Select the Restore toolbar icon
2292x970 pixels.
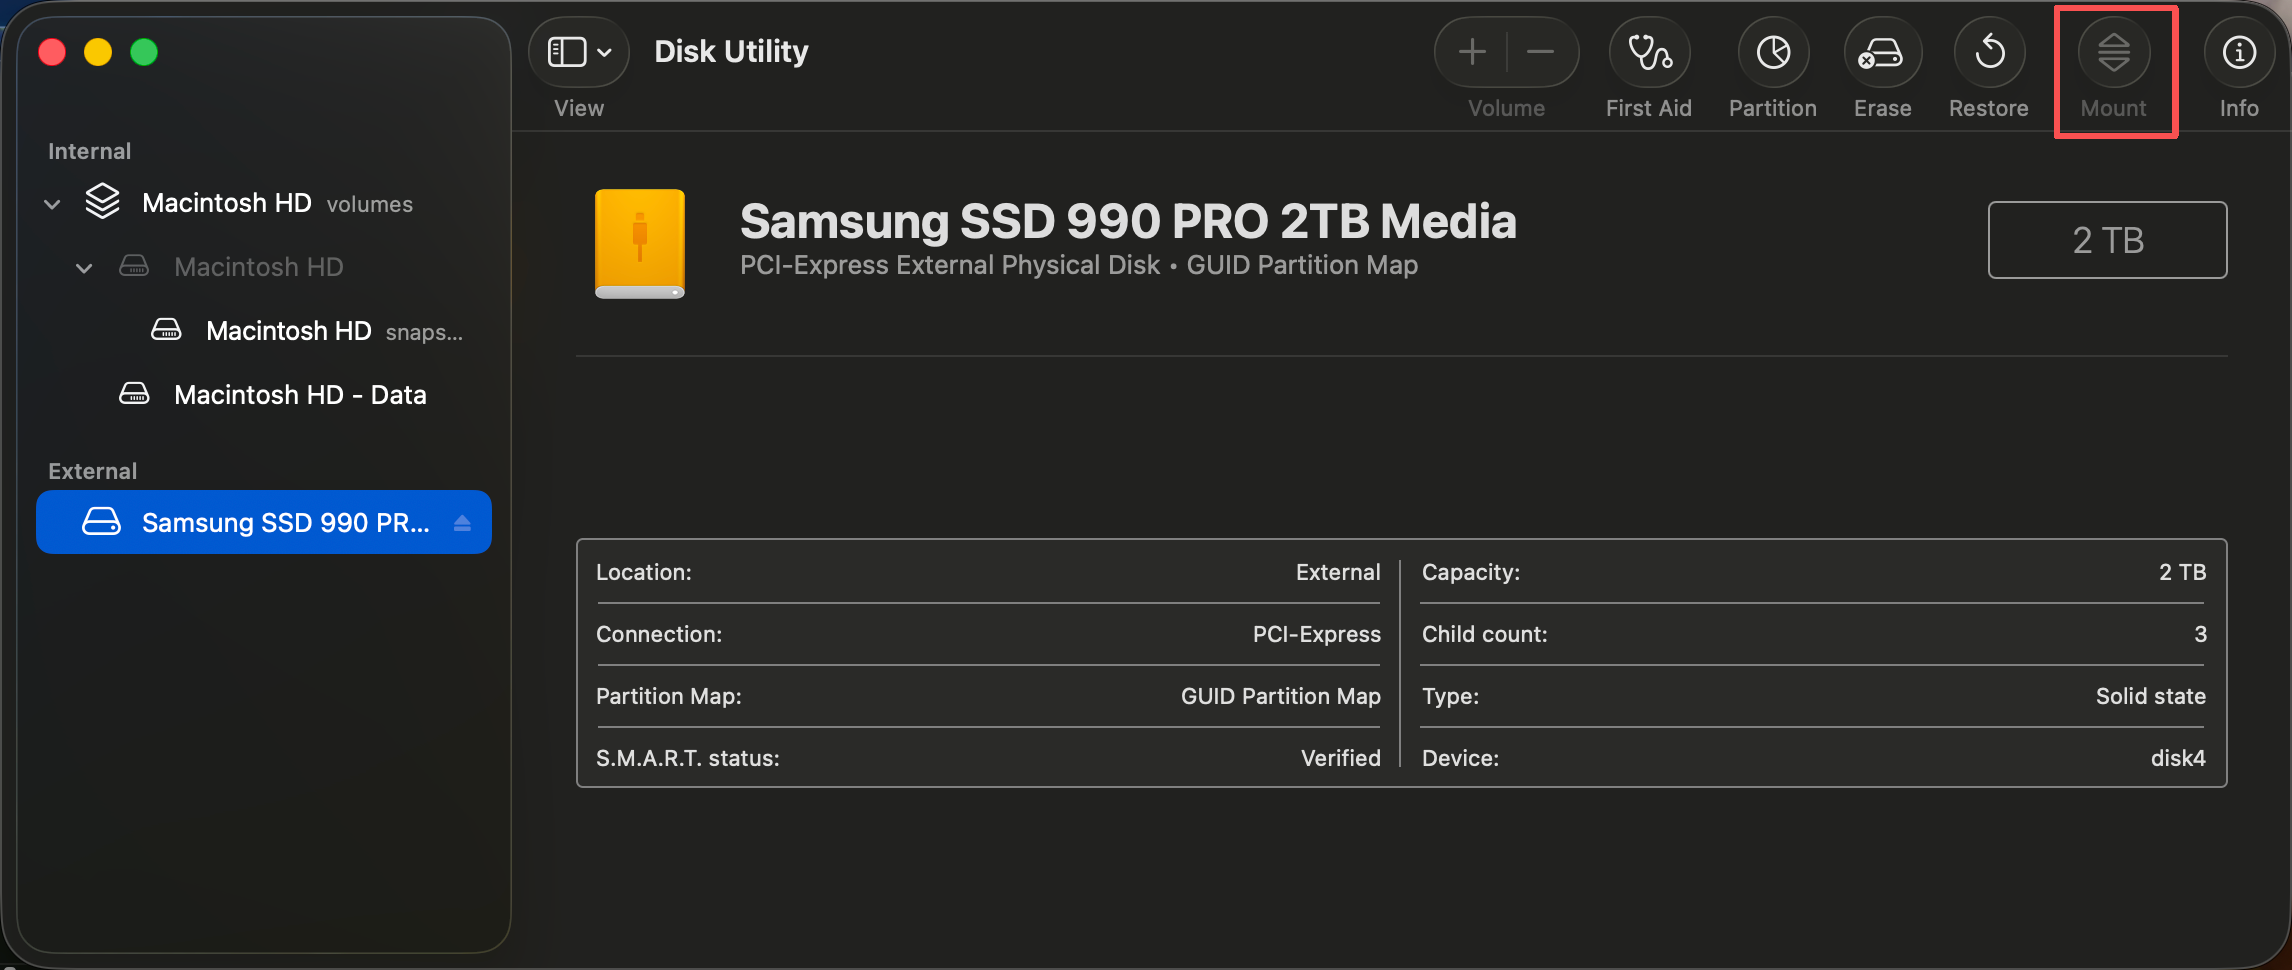tap(1989, 53)
